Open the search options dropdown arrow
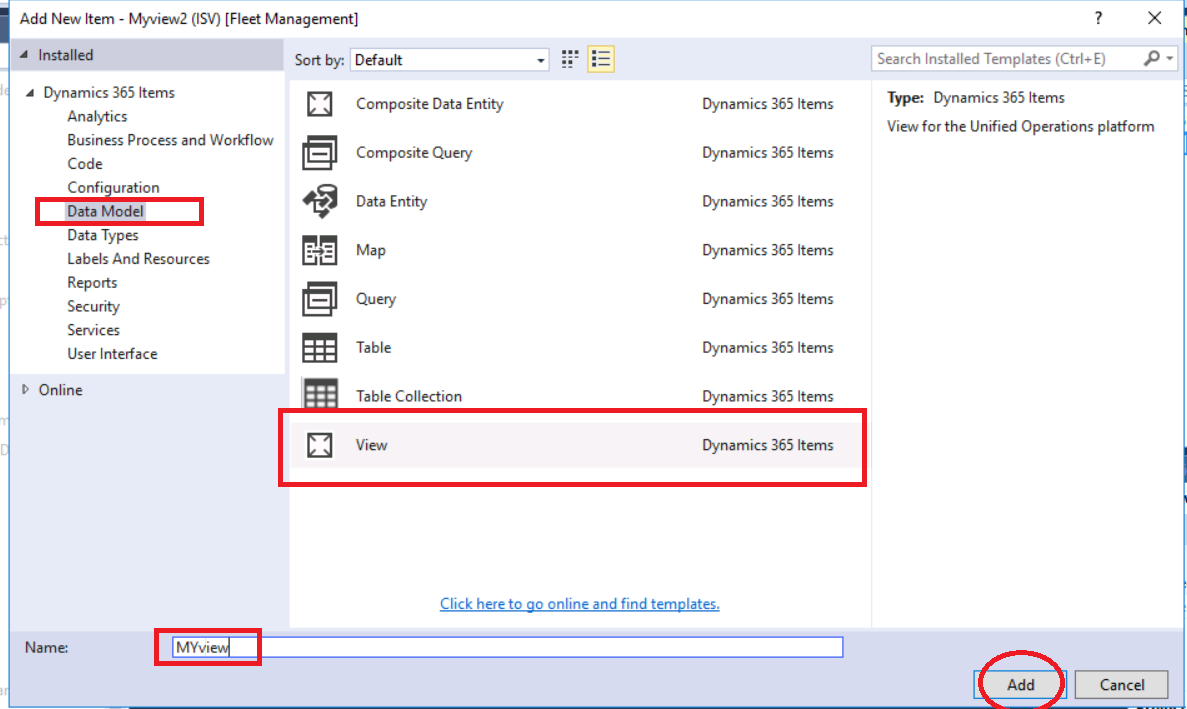Screen dimensions: 1187x709 (x=1170, y=58)
